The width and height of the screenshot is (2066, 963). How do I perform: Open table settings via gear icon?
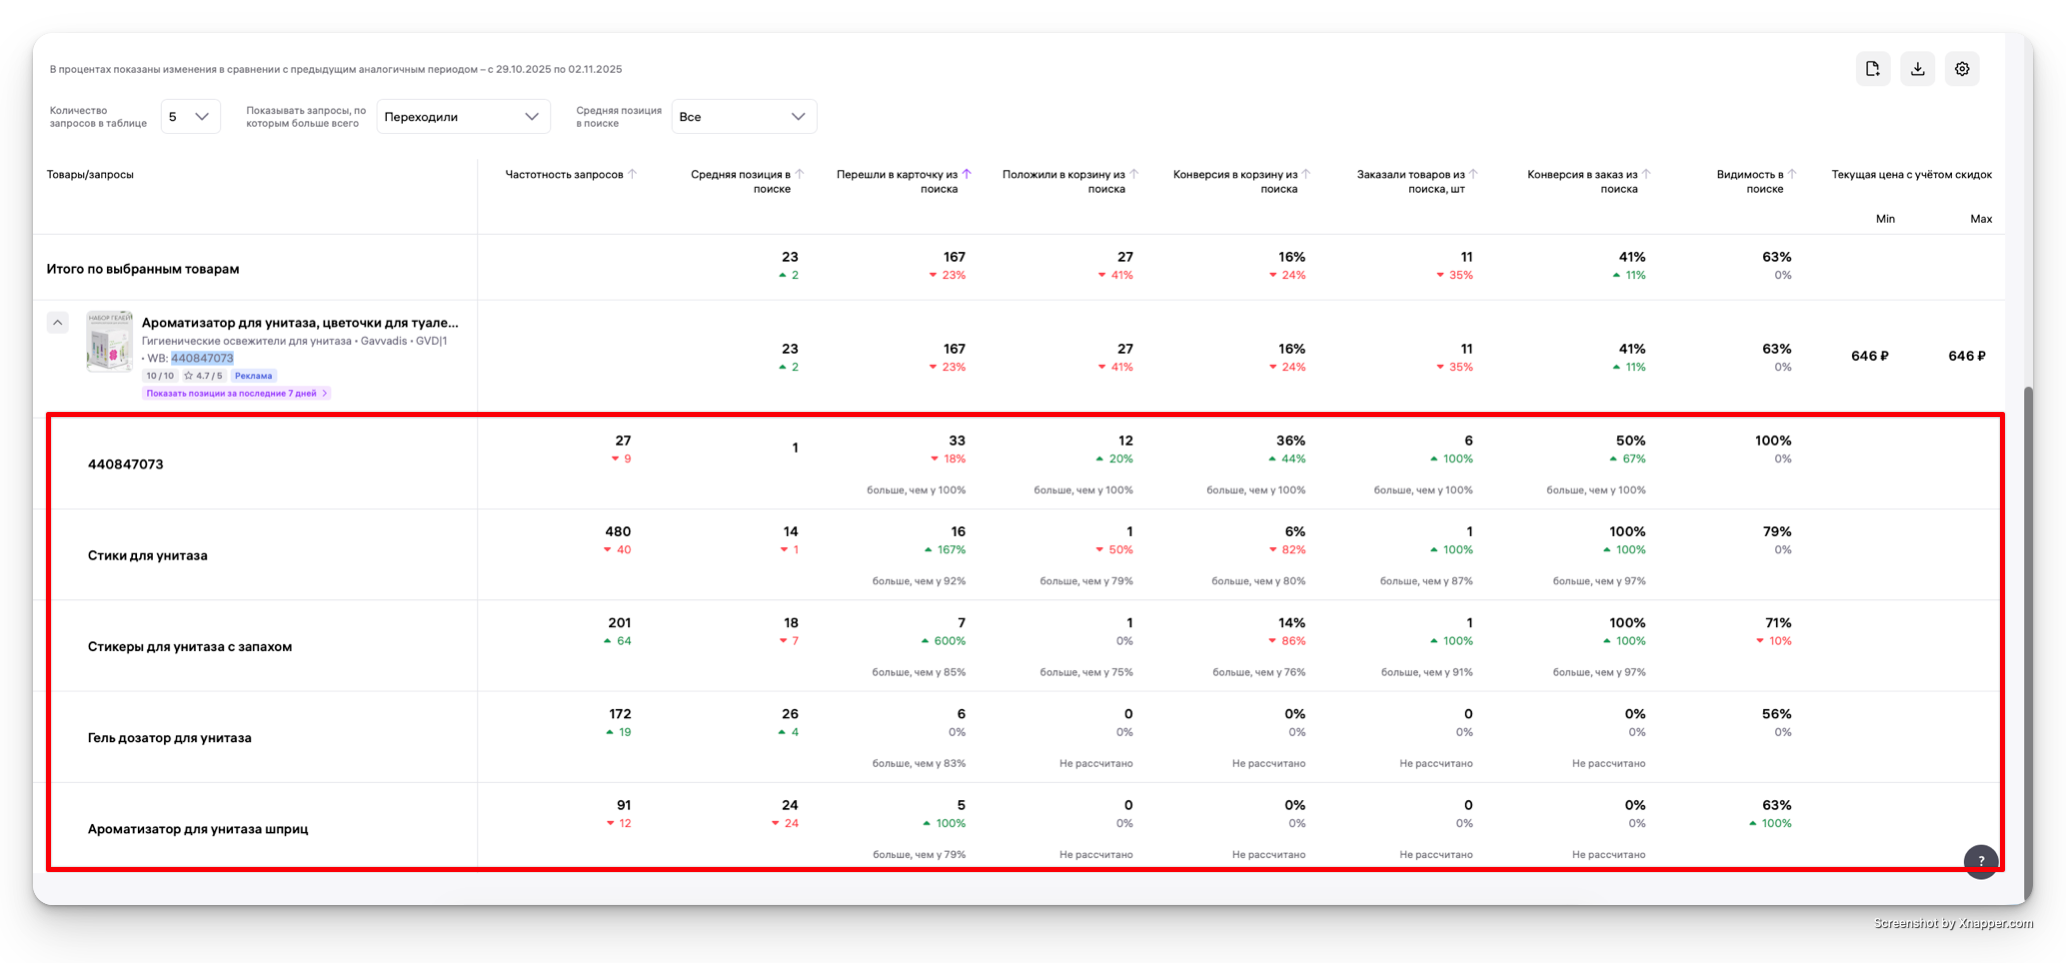click(1962, 69)
